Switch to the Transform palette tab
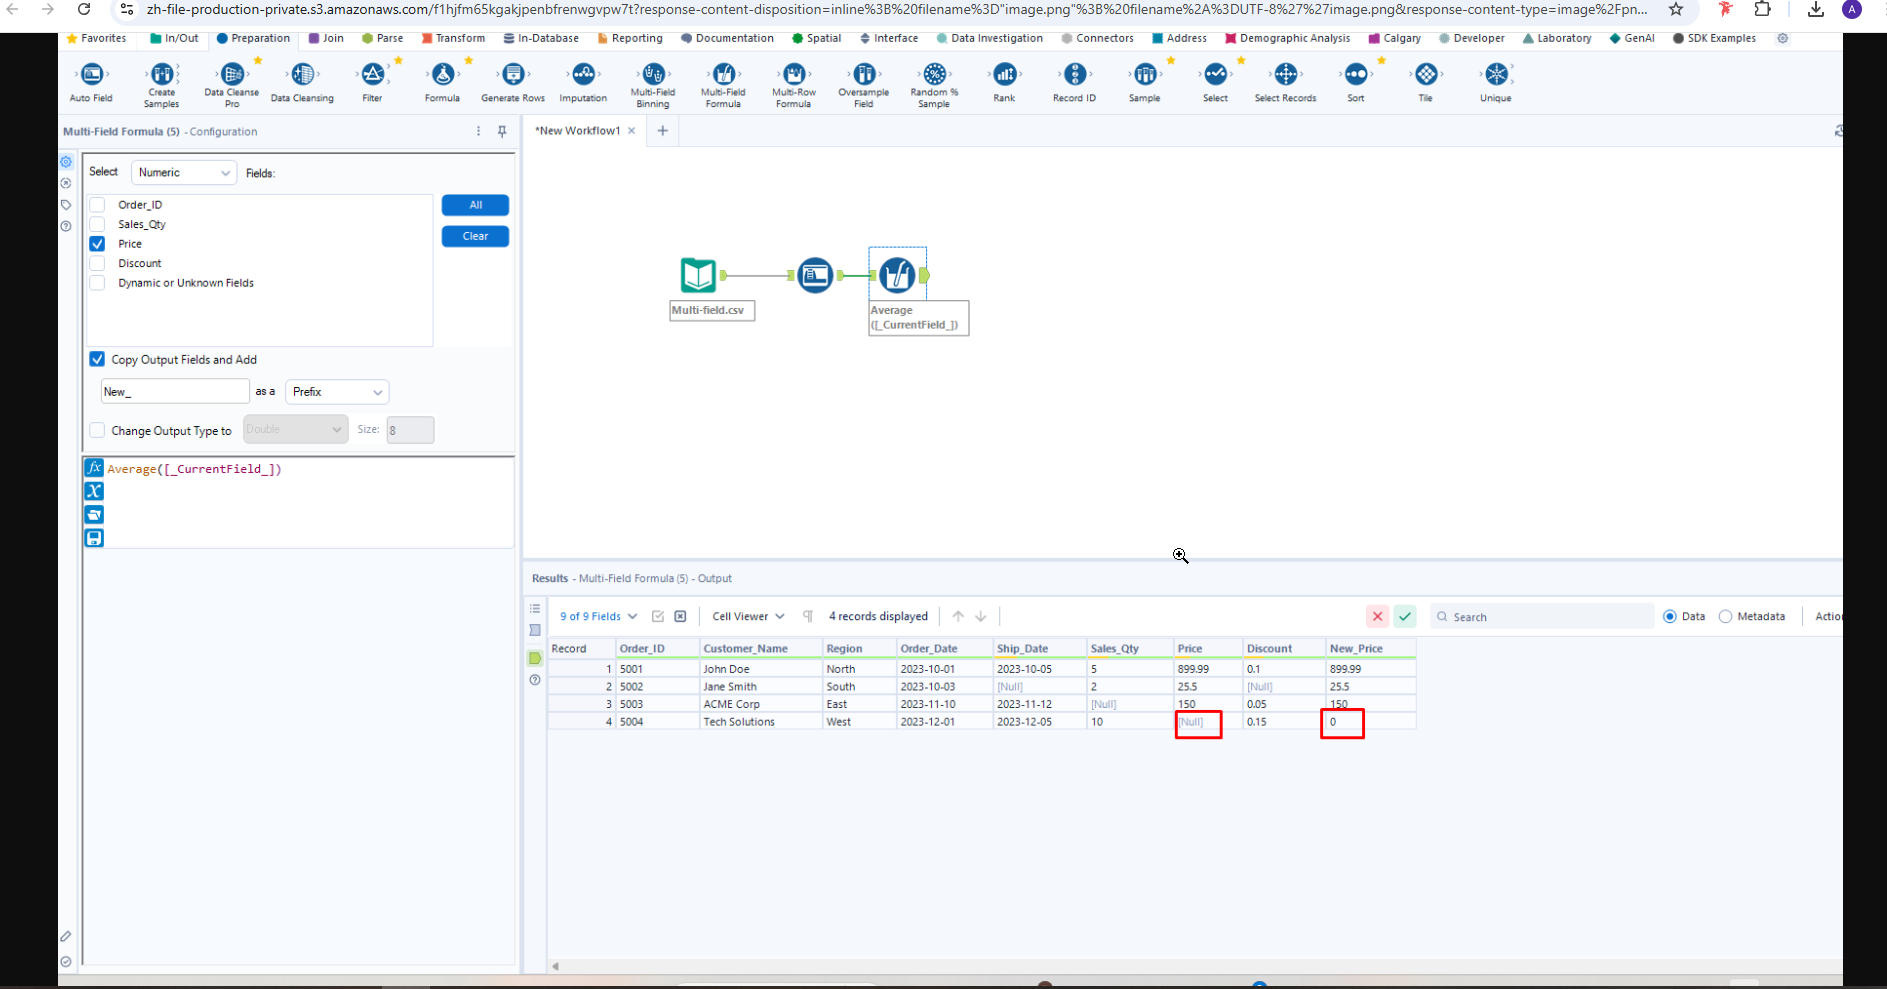1887x989 pixels. click(453, 38)
